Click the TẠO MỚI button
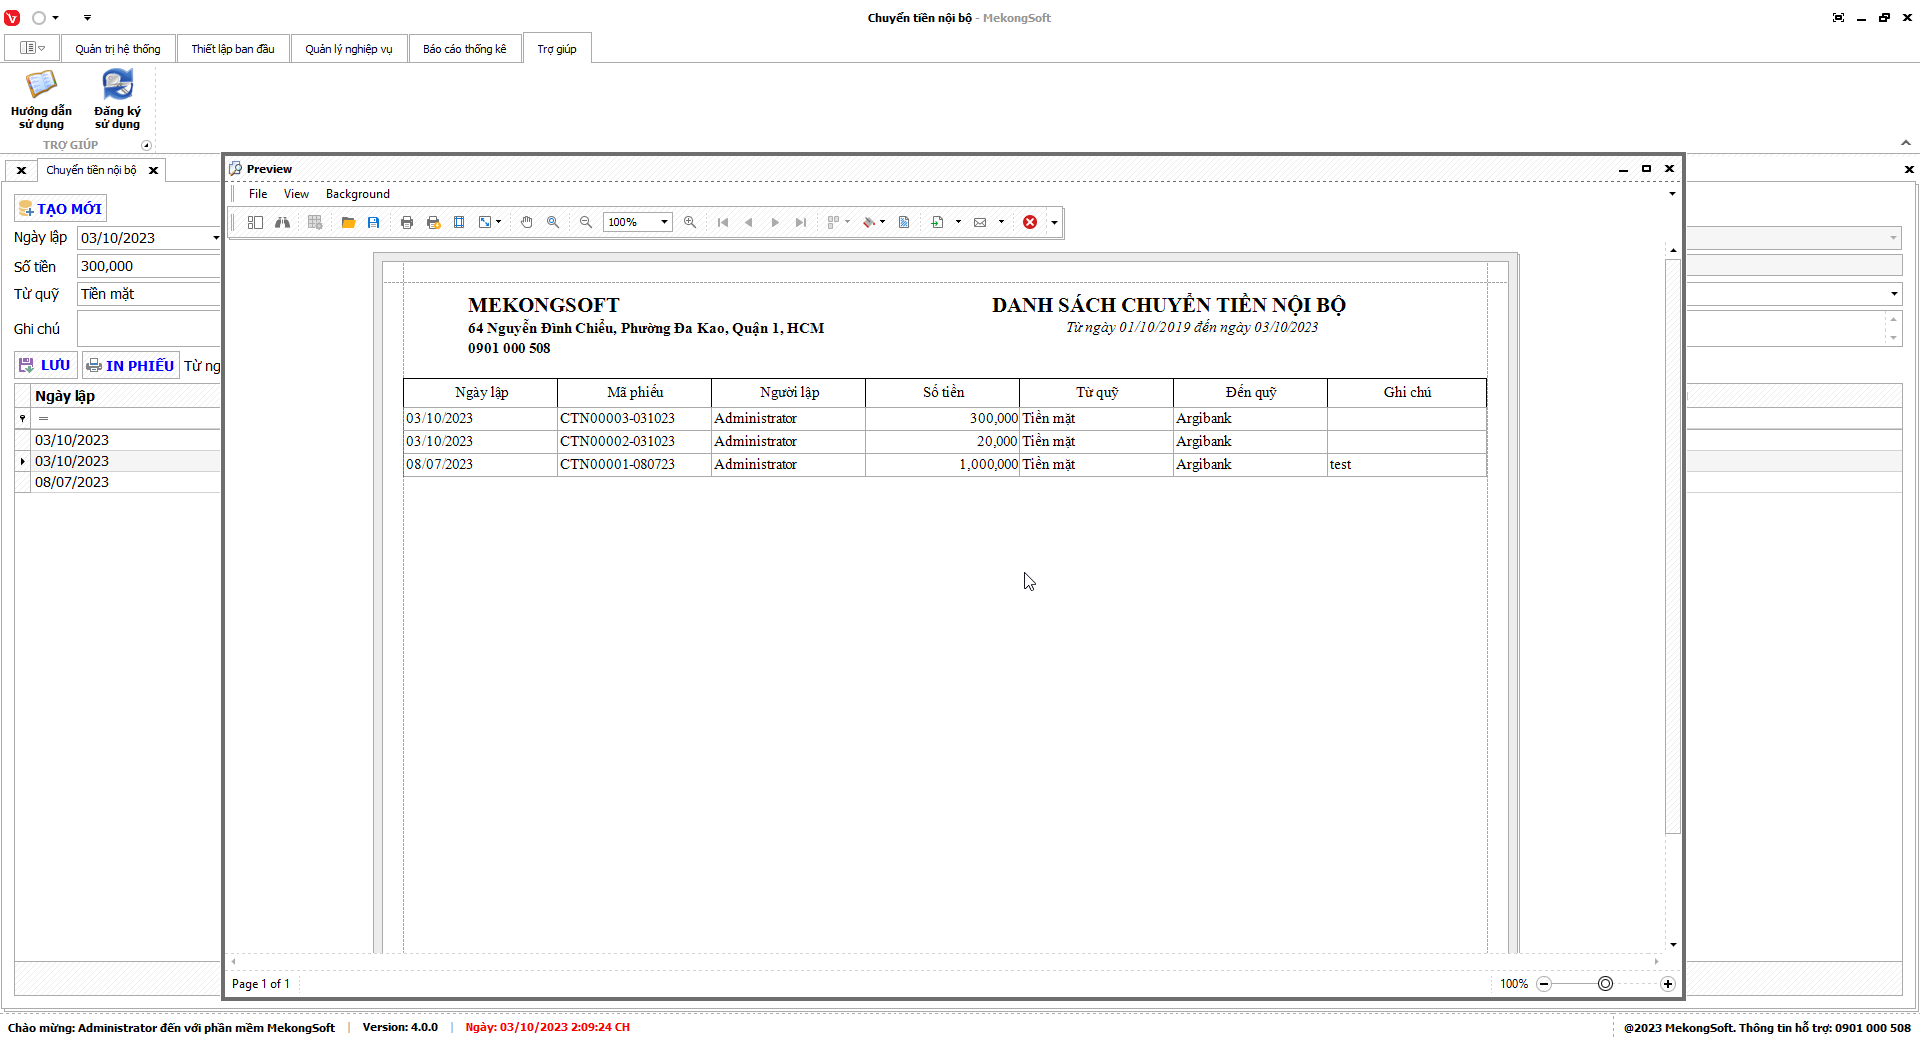1920x1038 pixels. coord(61,209)
